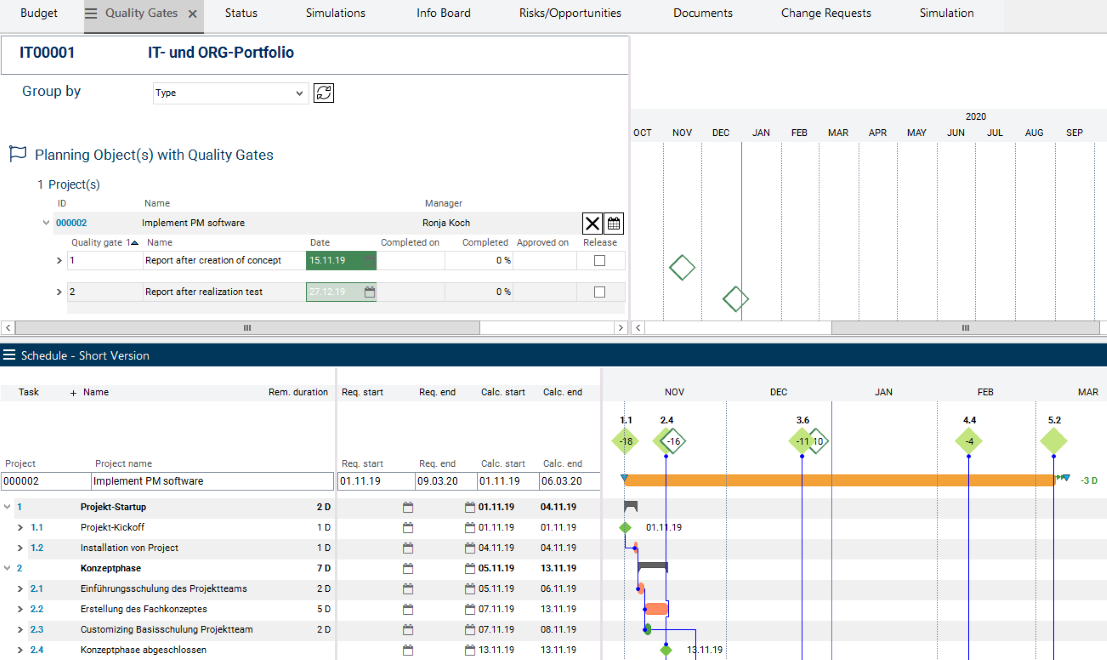
Task: Enable Release checkbox for Report after realization test
Action: 599,292
